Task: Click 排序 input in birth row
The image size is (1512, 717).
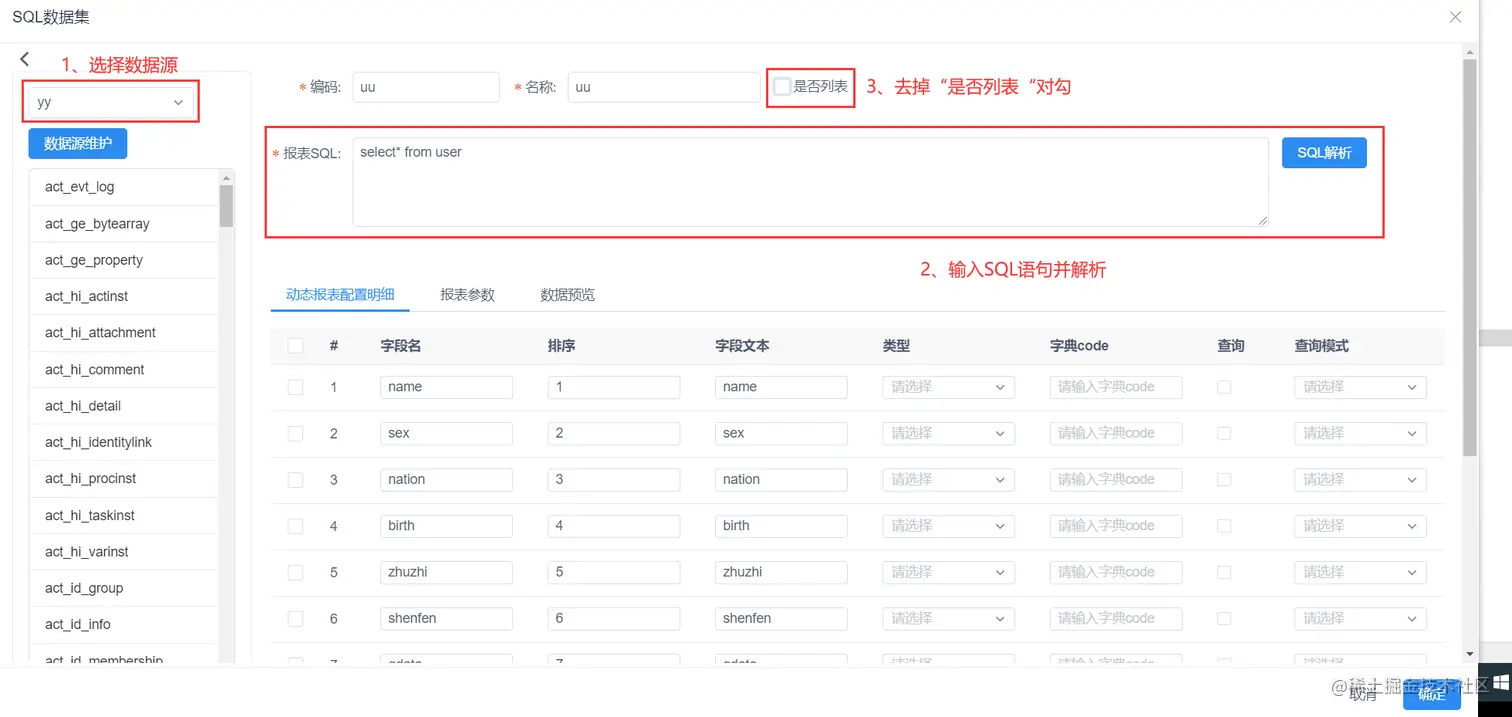Action: coord(614,526)
